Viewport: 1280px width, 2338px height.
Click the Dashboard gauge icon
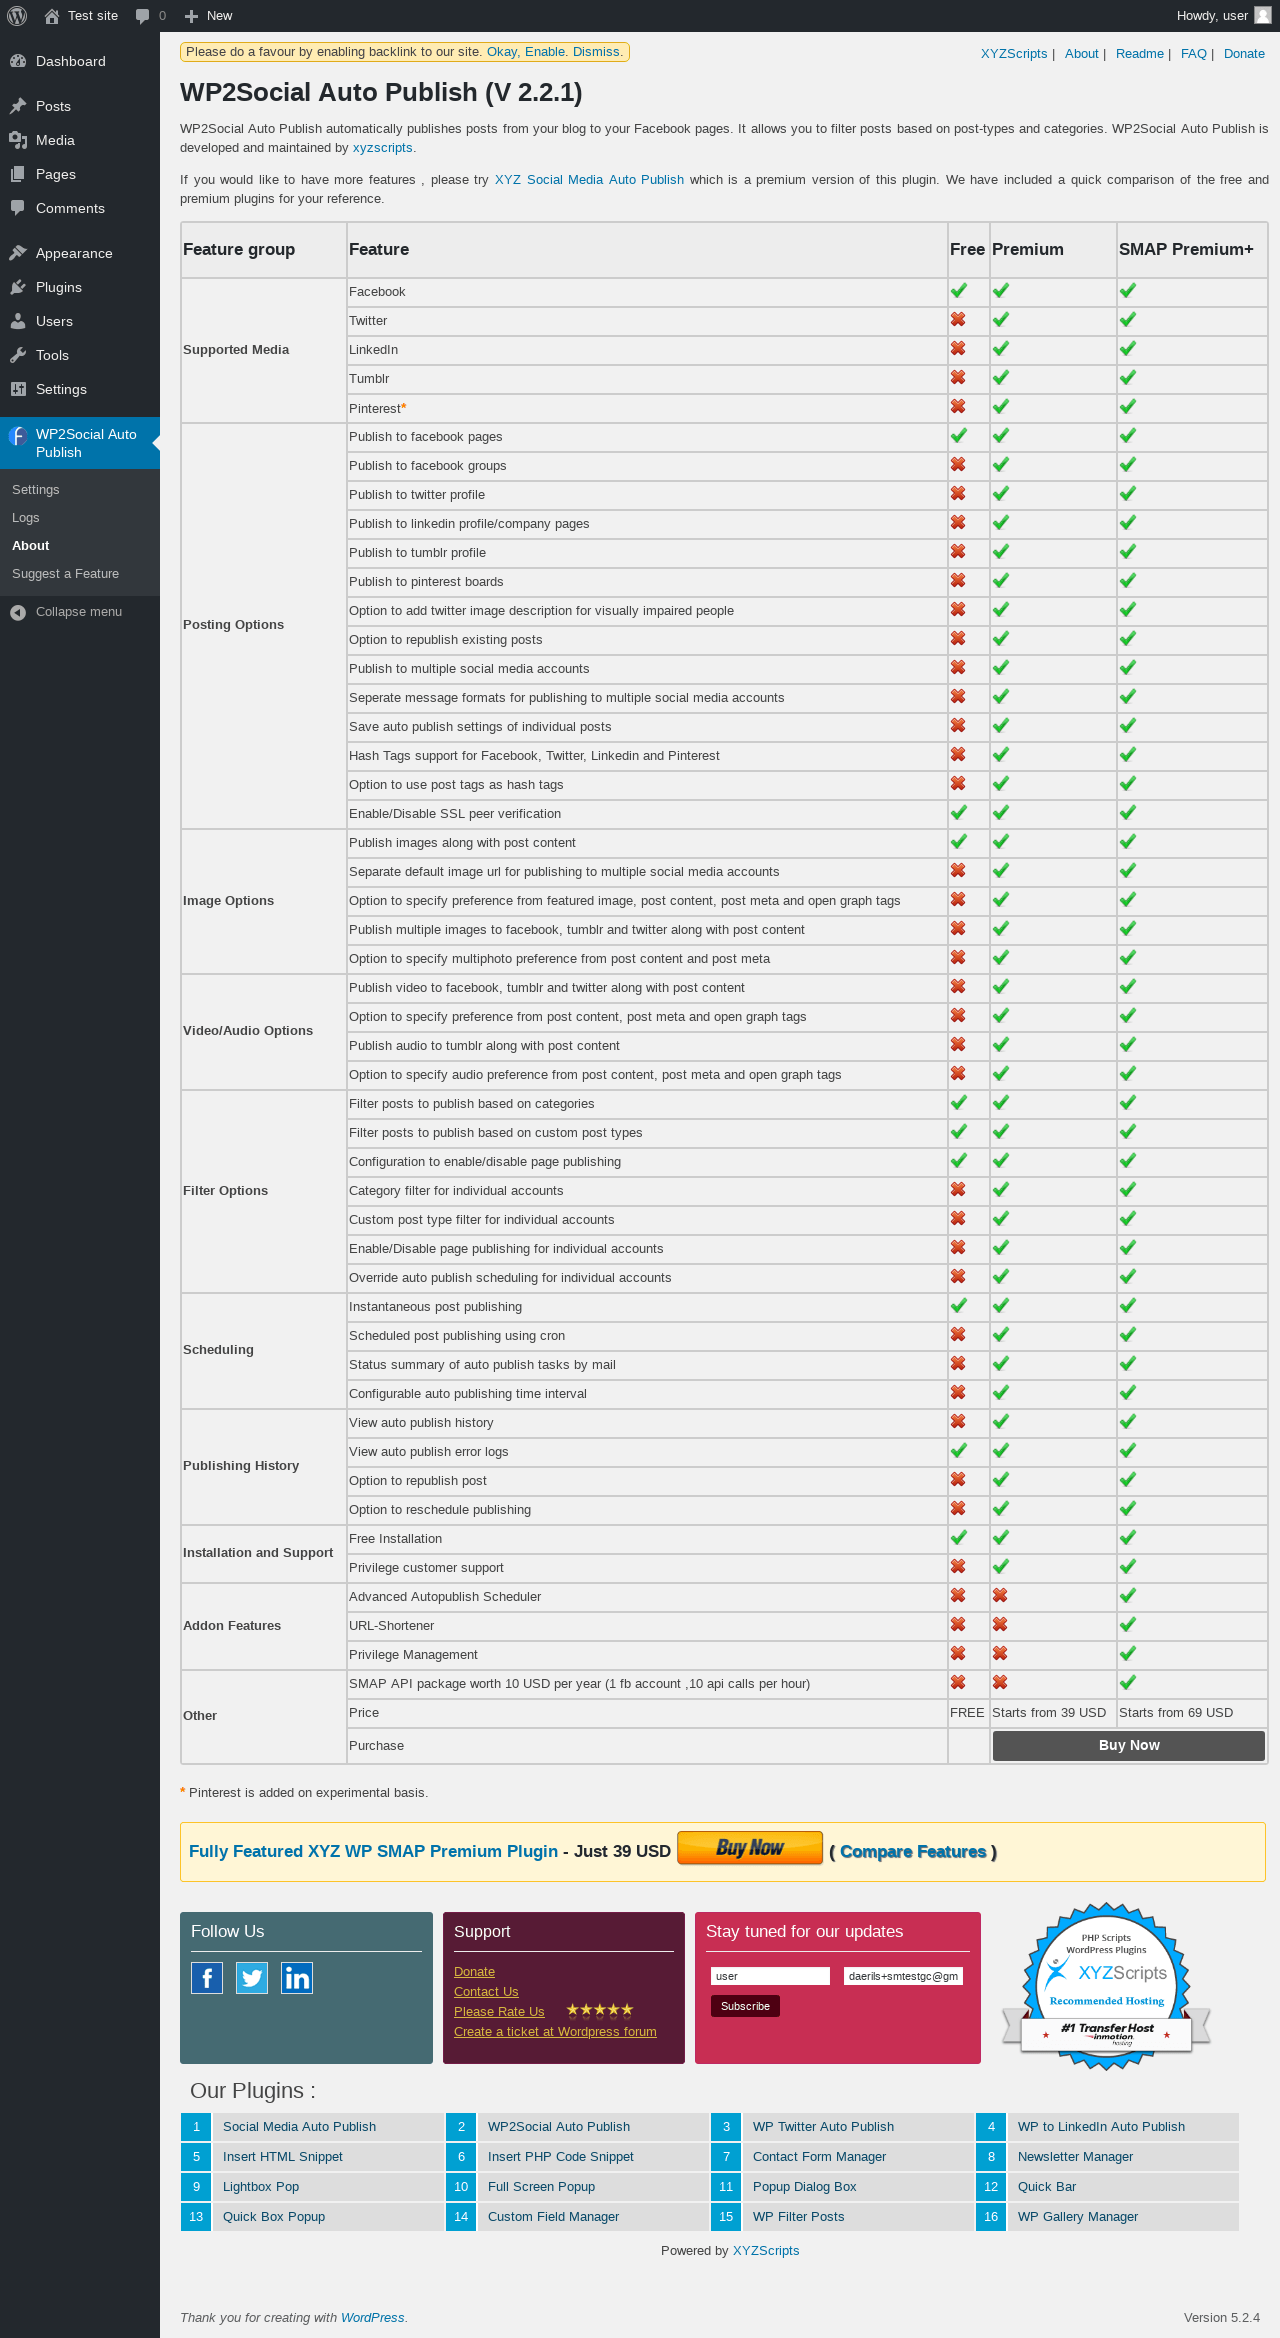(x=18, y=61)
